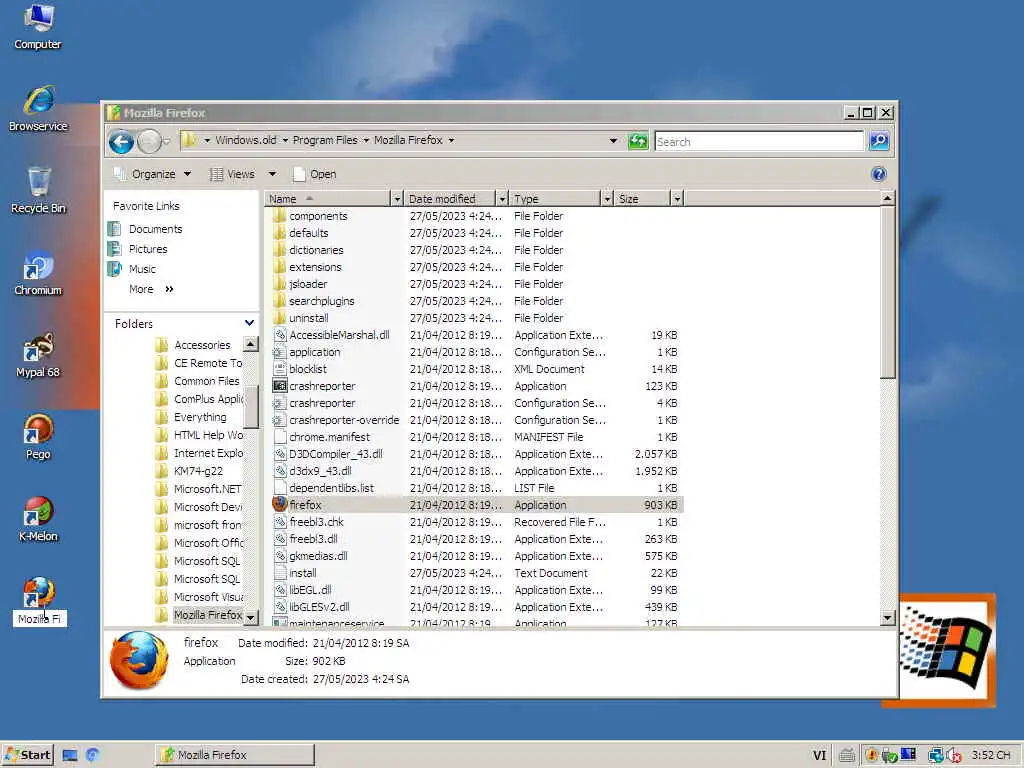
Task: Click the components folder icon
Action: tap(280, 216)
